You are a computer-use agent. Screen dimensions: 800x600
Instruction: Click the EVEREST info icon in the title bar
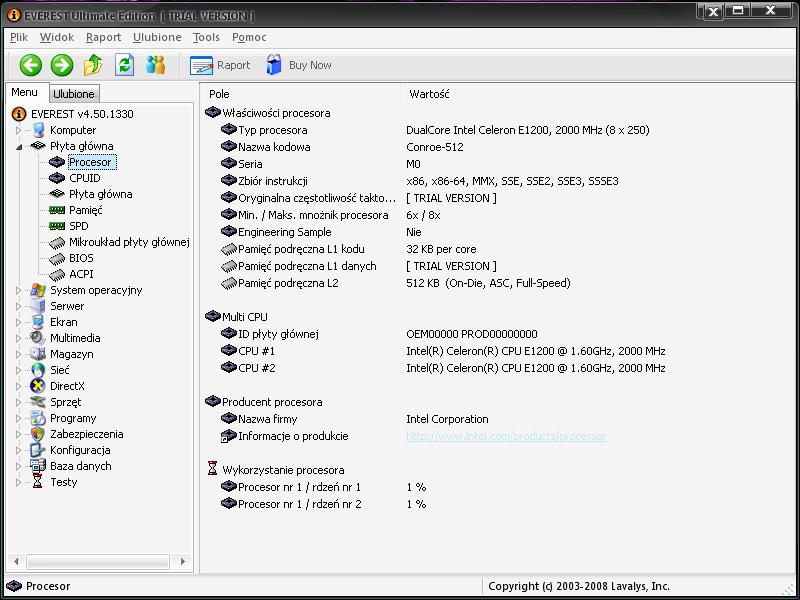[14, 15]
